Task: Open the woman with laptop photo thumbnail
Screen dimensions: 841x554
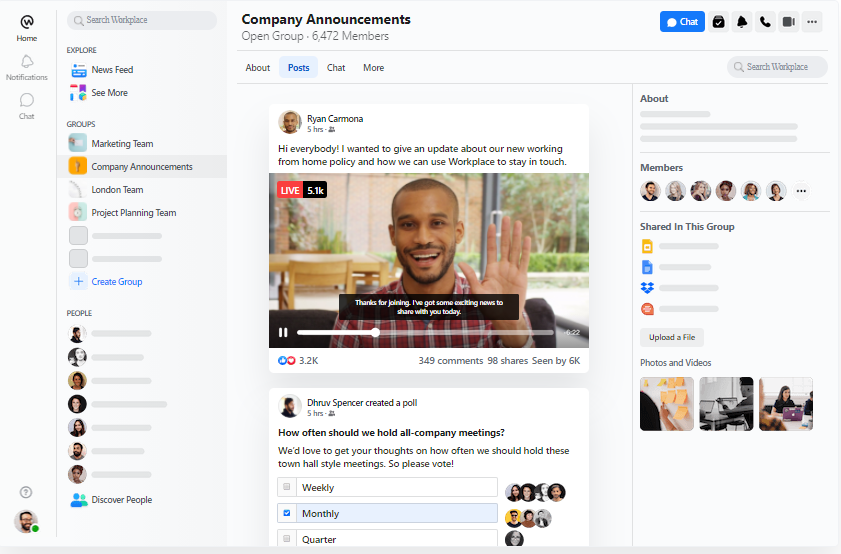Action: coord(786,404)
